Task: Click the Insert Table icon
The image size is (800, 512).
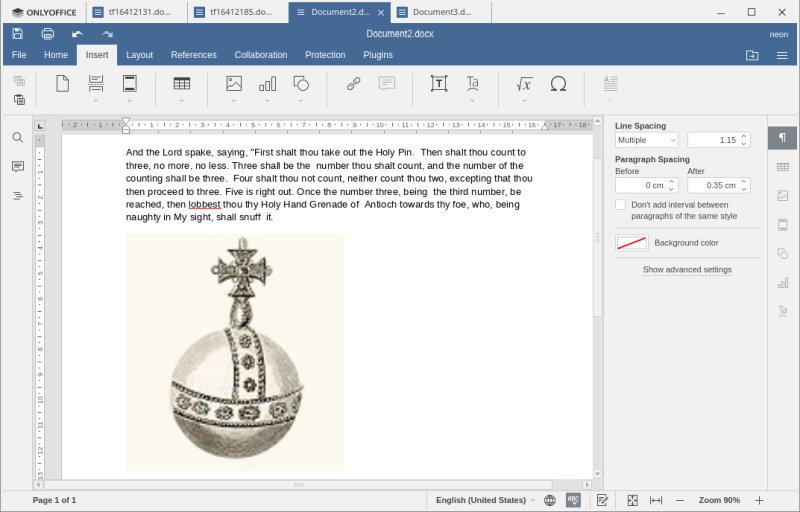Action: click(182, 84)
